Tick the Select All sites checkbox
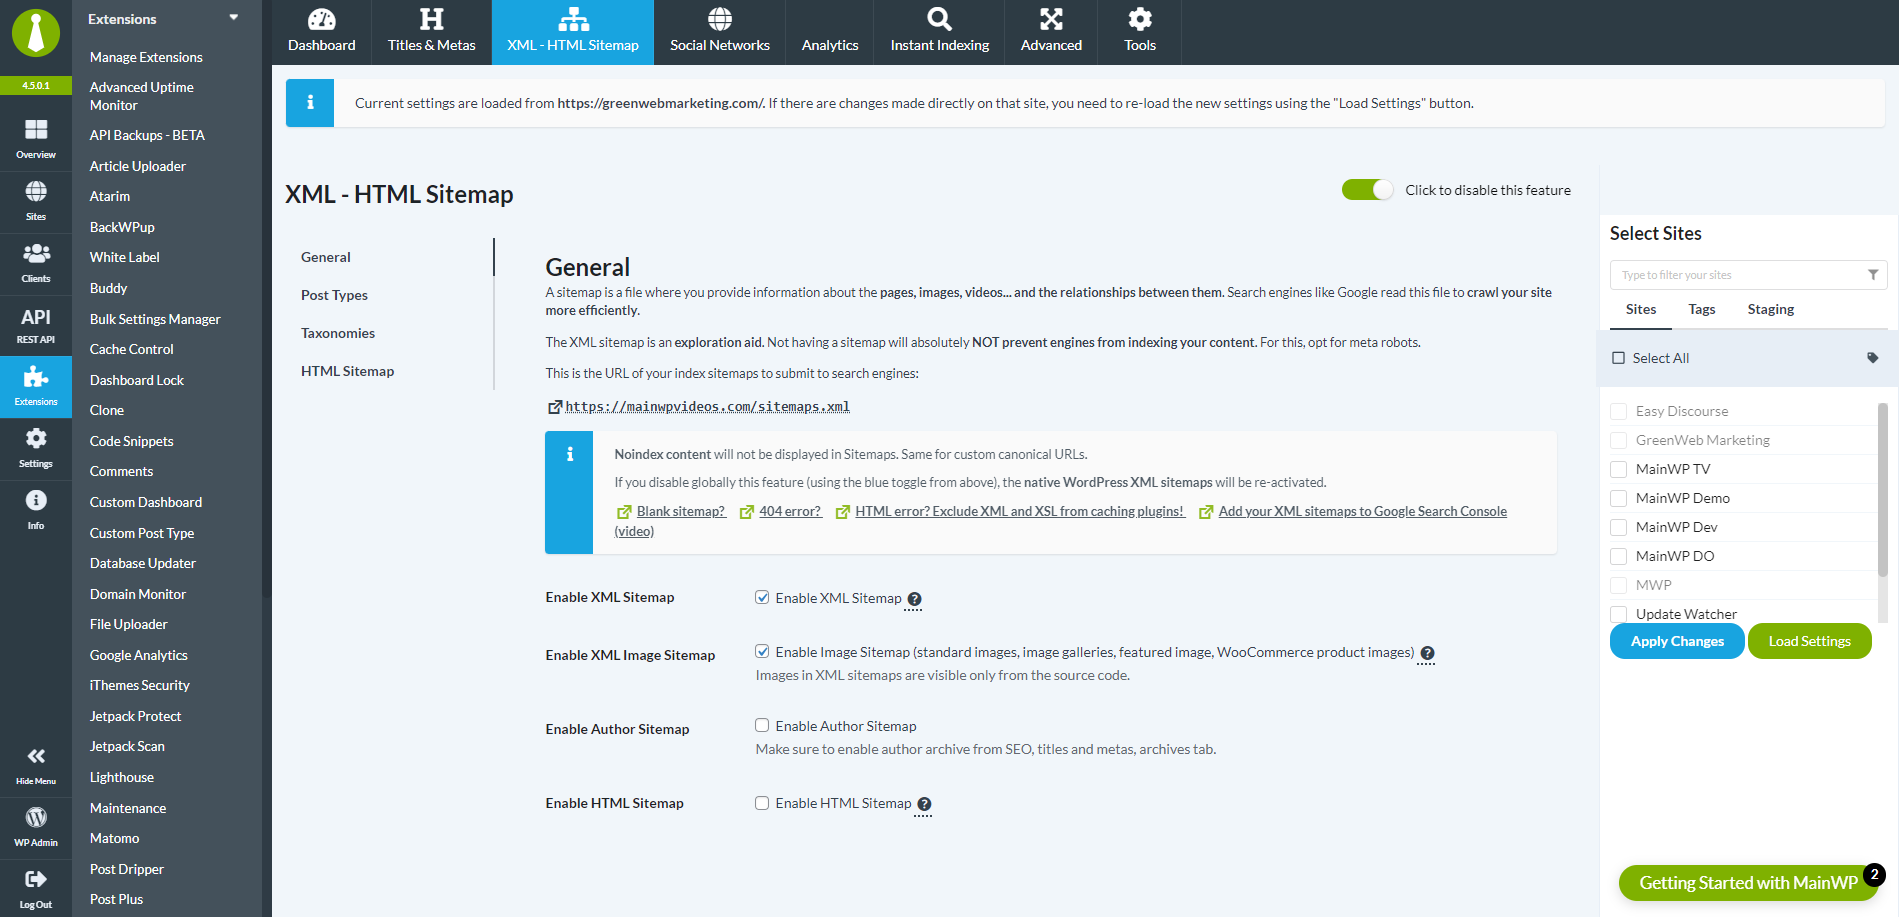Image resolution: width=1899 pixels, height=917 pixels. point(1619,358)
